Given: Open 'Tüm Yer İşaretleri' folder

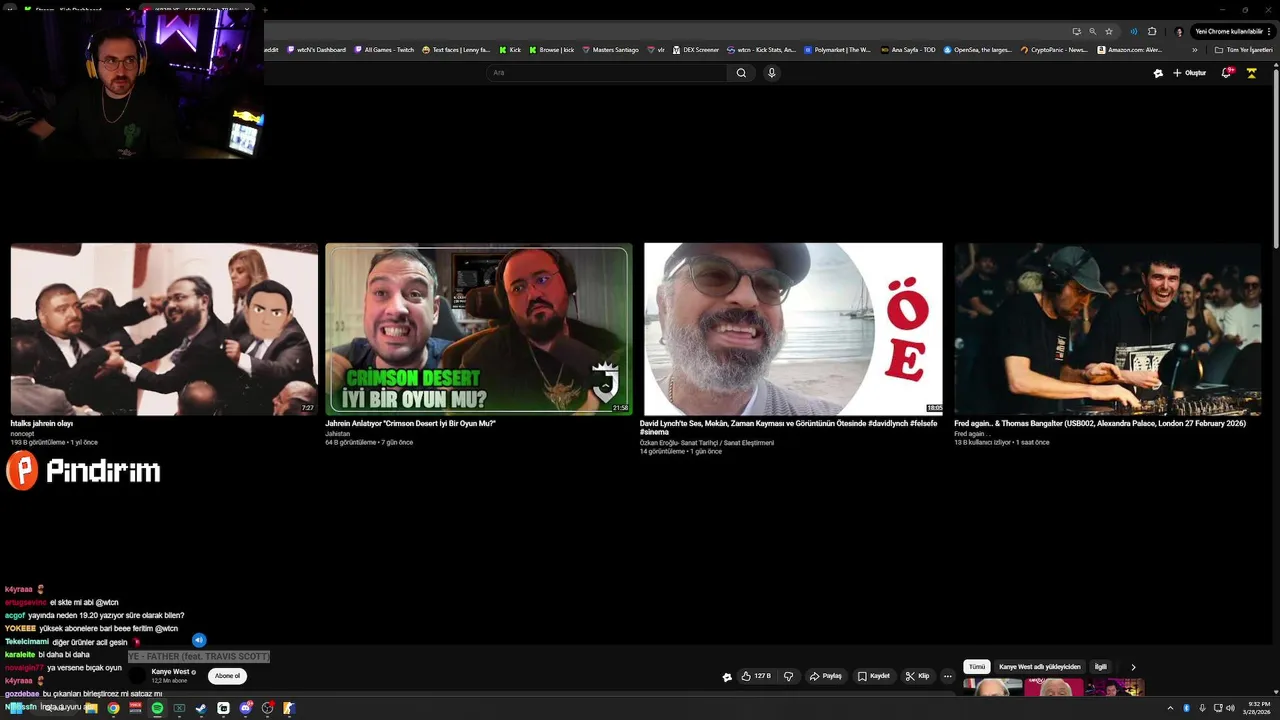Looking at the screenshot, I should (x=1243, y=50).
